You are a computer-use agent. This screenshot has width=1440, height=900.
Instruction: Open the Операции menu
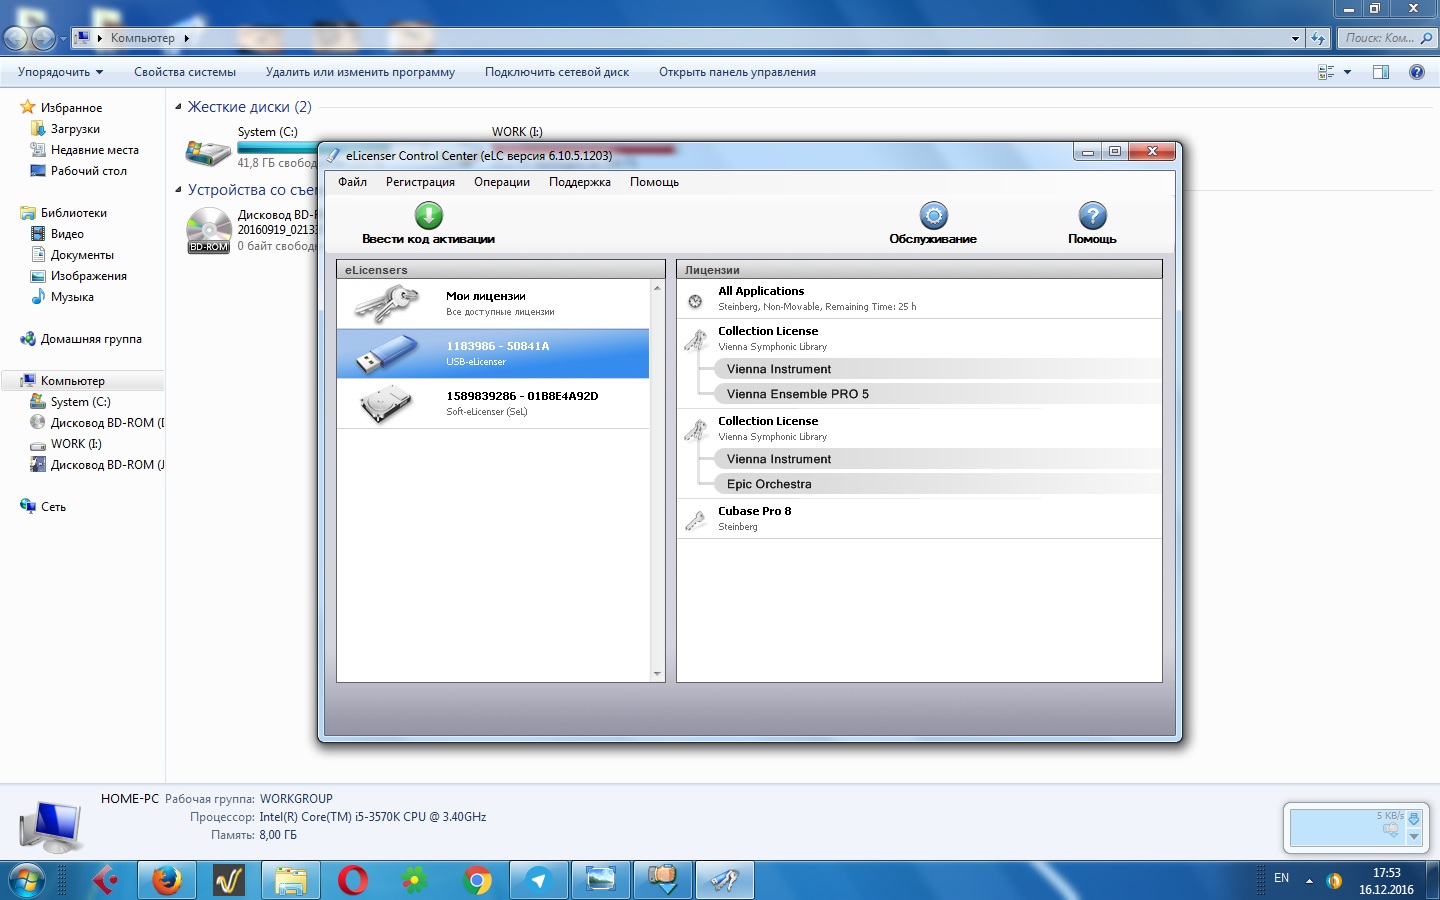[502, 182]
